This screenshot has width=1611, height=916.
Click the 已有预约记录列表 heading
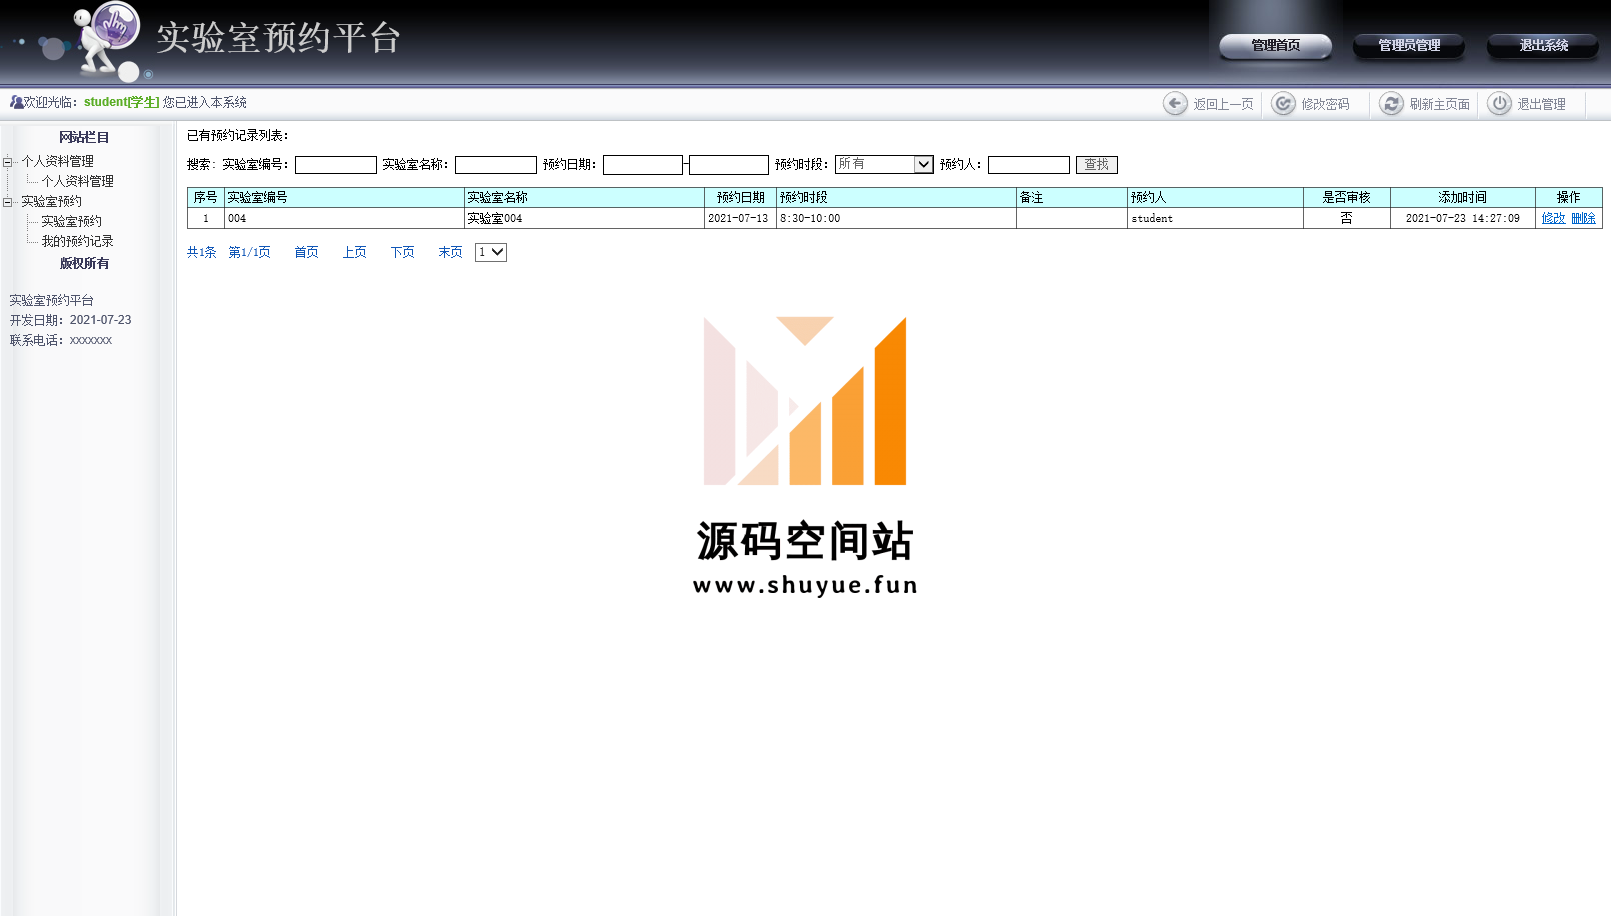[x=237, y=135]
